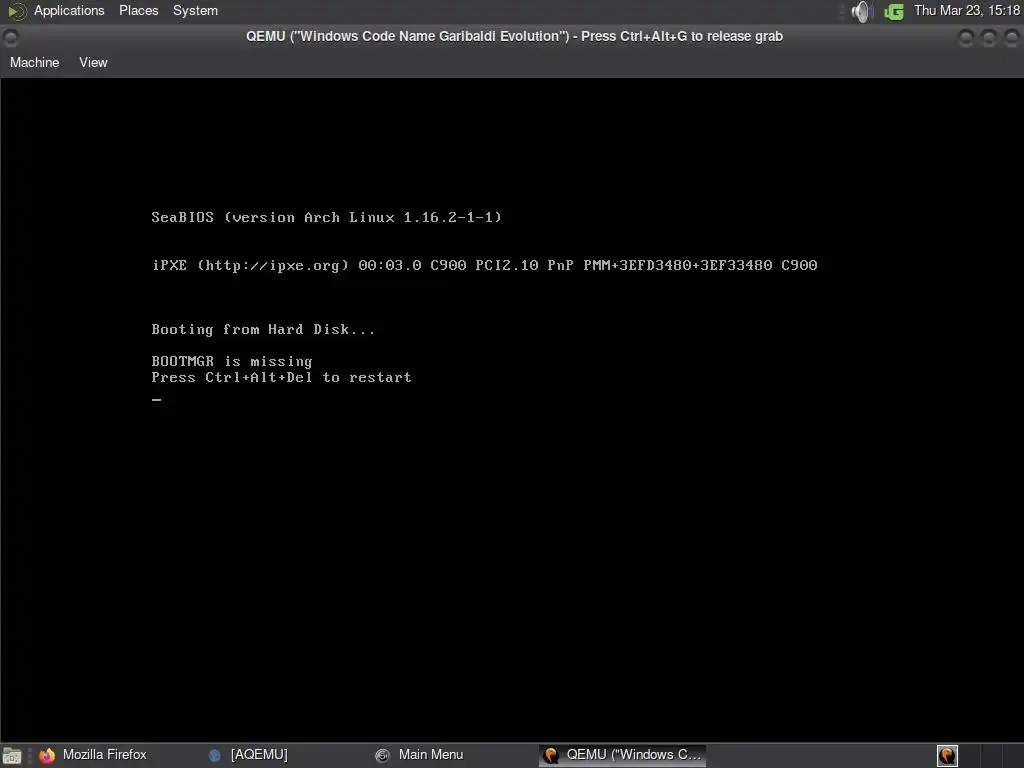Click the AQEMU icon in the taskbar
Screen dimensions: 1024x768
[x=215, y=756]
